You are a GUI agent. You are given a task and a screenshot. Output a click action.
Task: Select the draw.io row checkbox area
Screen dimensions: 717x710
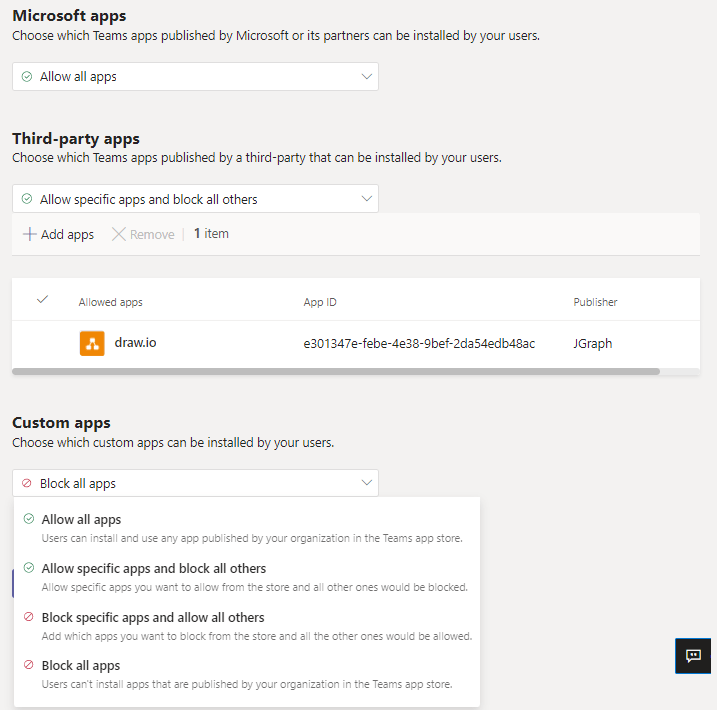pyautogui.click(x=42, y=344)
